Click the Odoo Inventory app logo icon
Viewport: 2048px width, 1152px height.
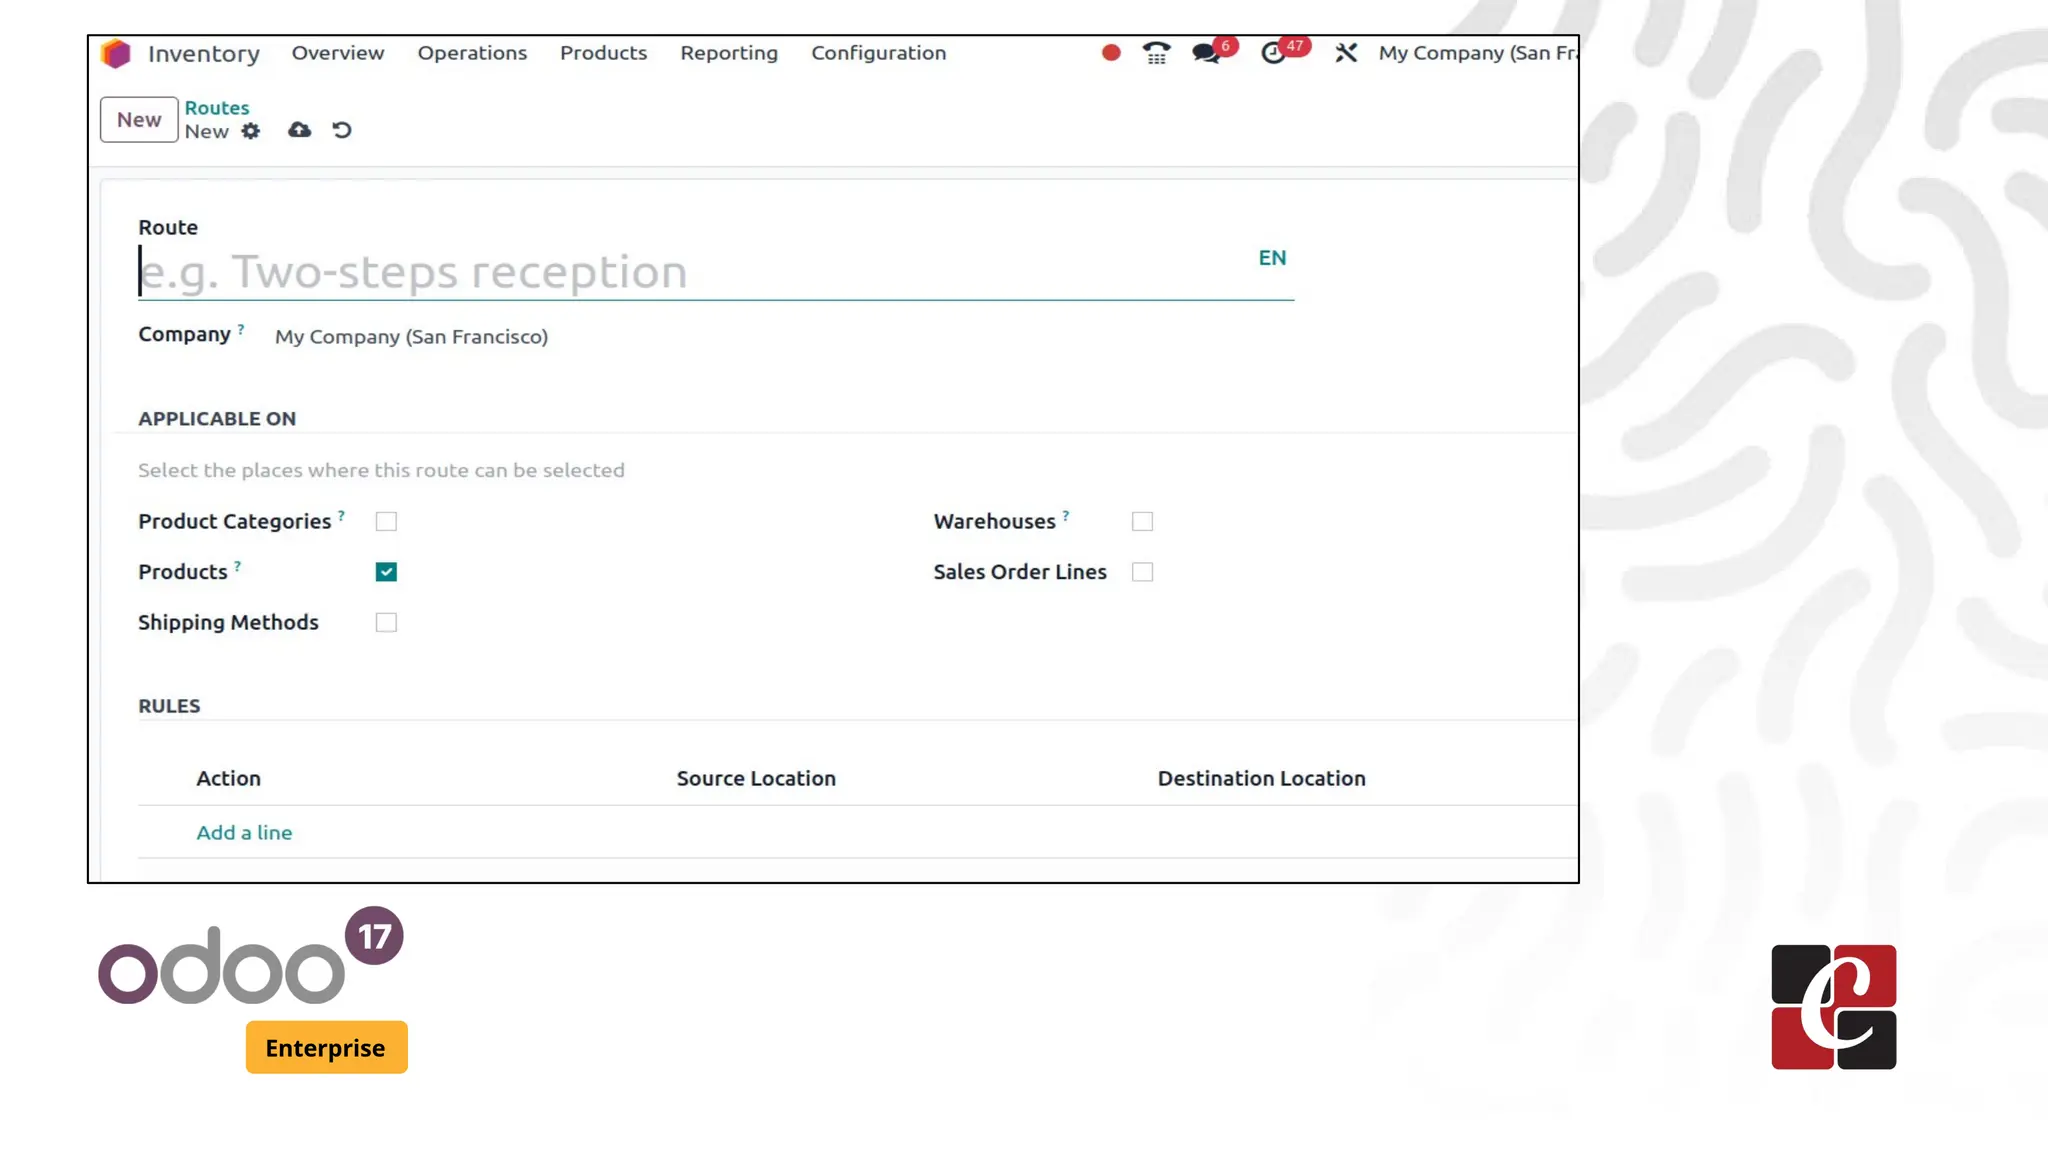(x=116, y=54)
